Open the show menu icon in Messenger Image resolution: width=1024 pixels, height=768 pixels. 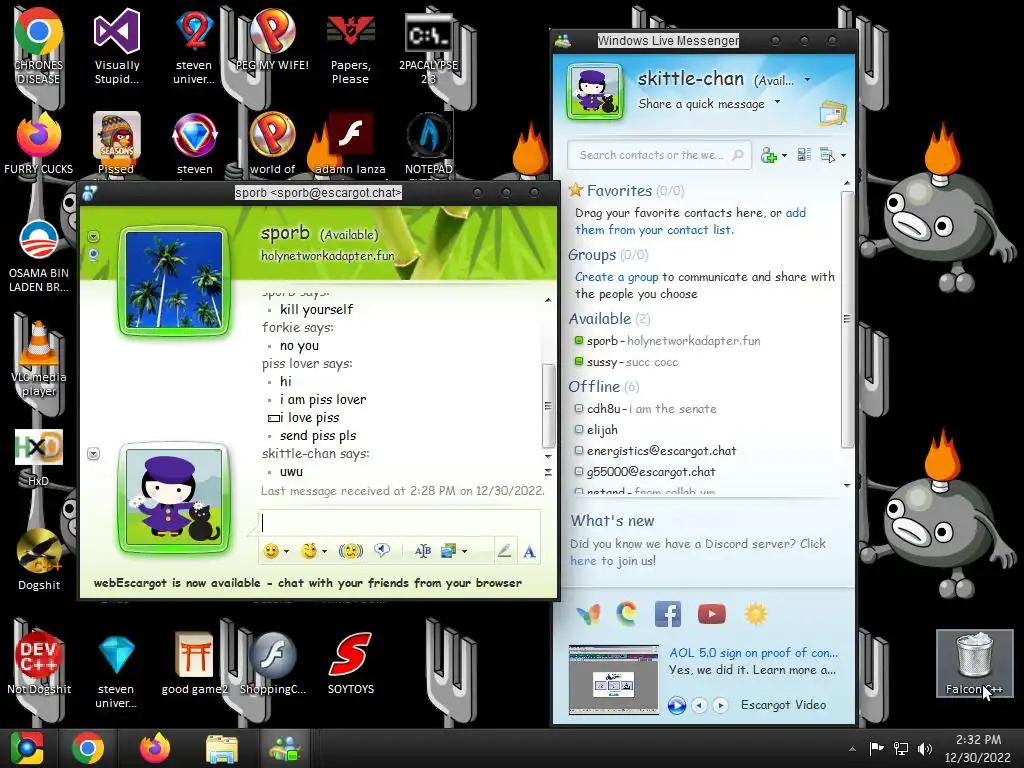click(x=828, y=155)
